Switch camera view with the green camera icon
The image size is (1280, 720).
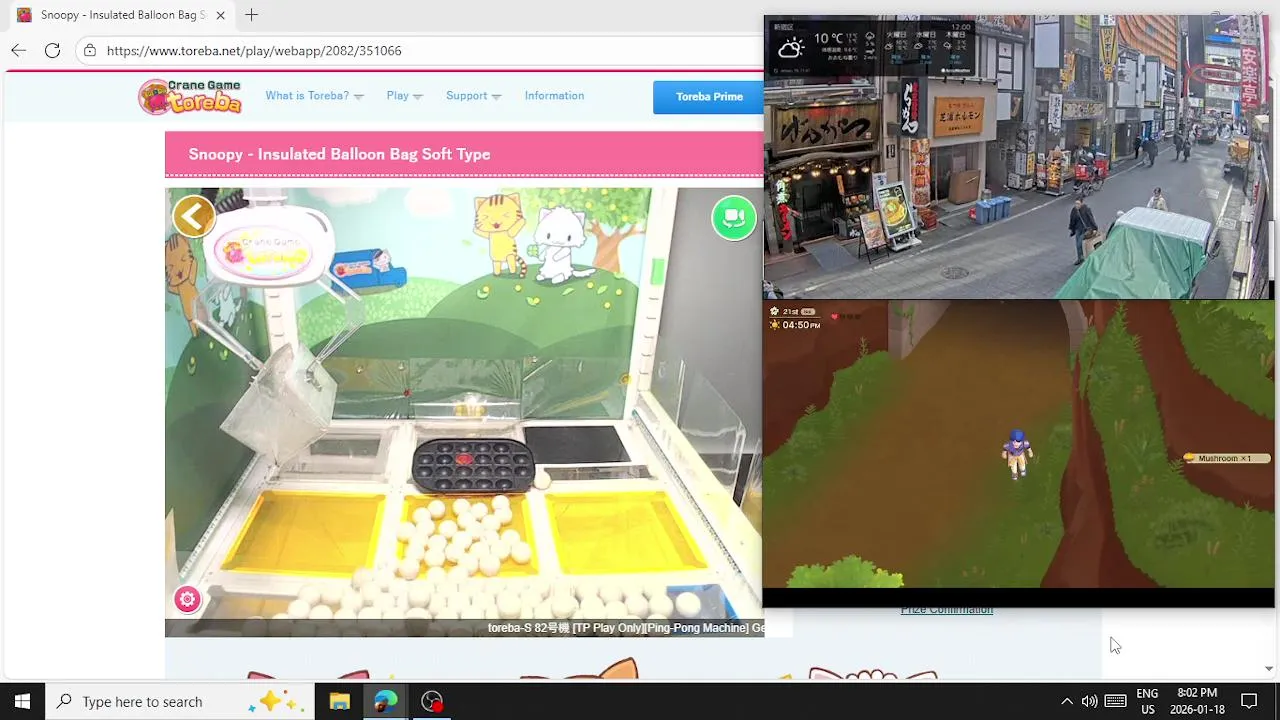[x=734, y=217]
